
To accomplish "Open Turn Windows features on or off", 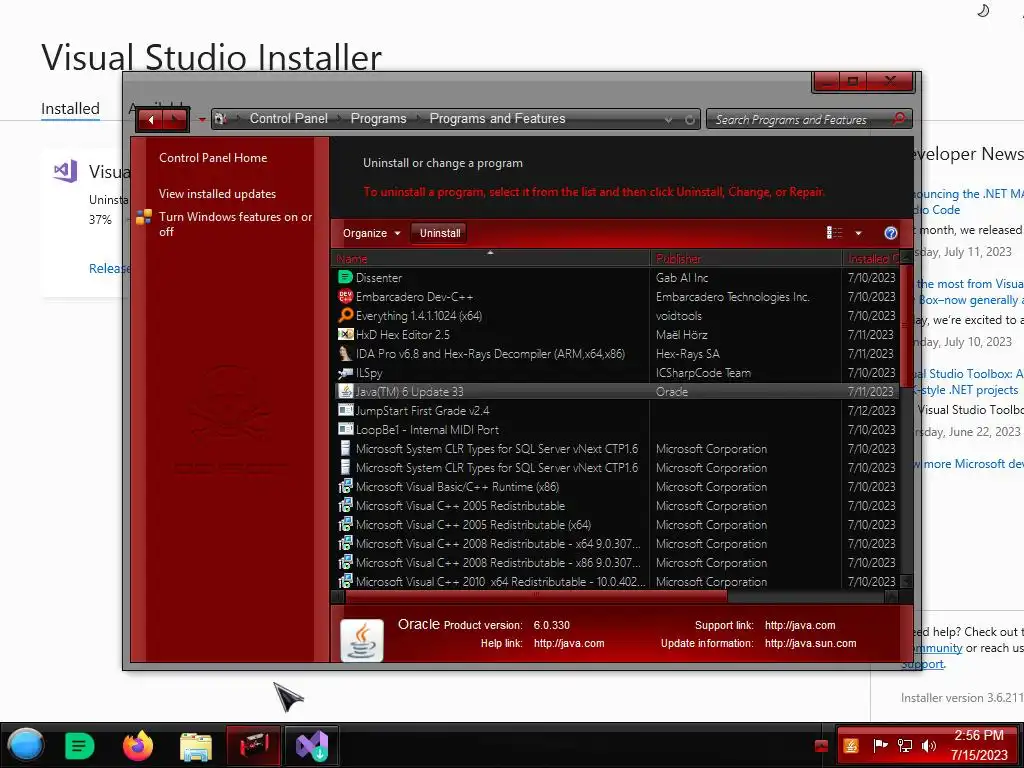I will (x=235, y=224).
